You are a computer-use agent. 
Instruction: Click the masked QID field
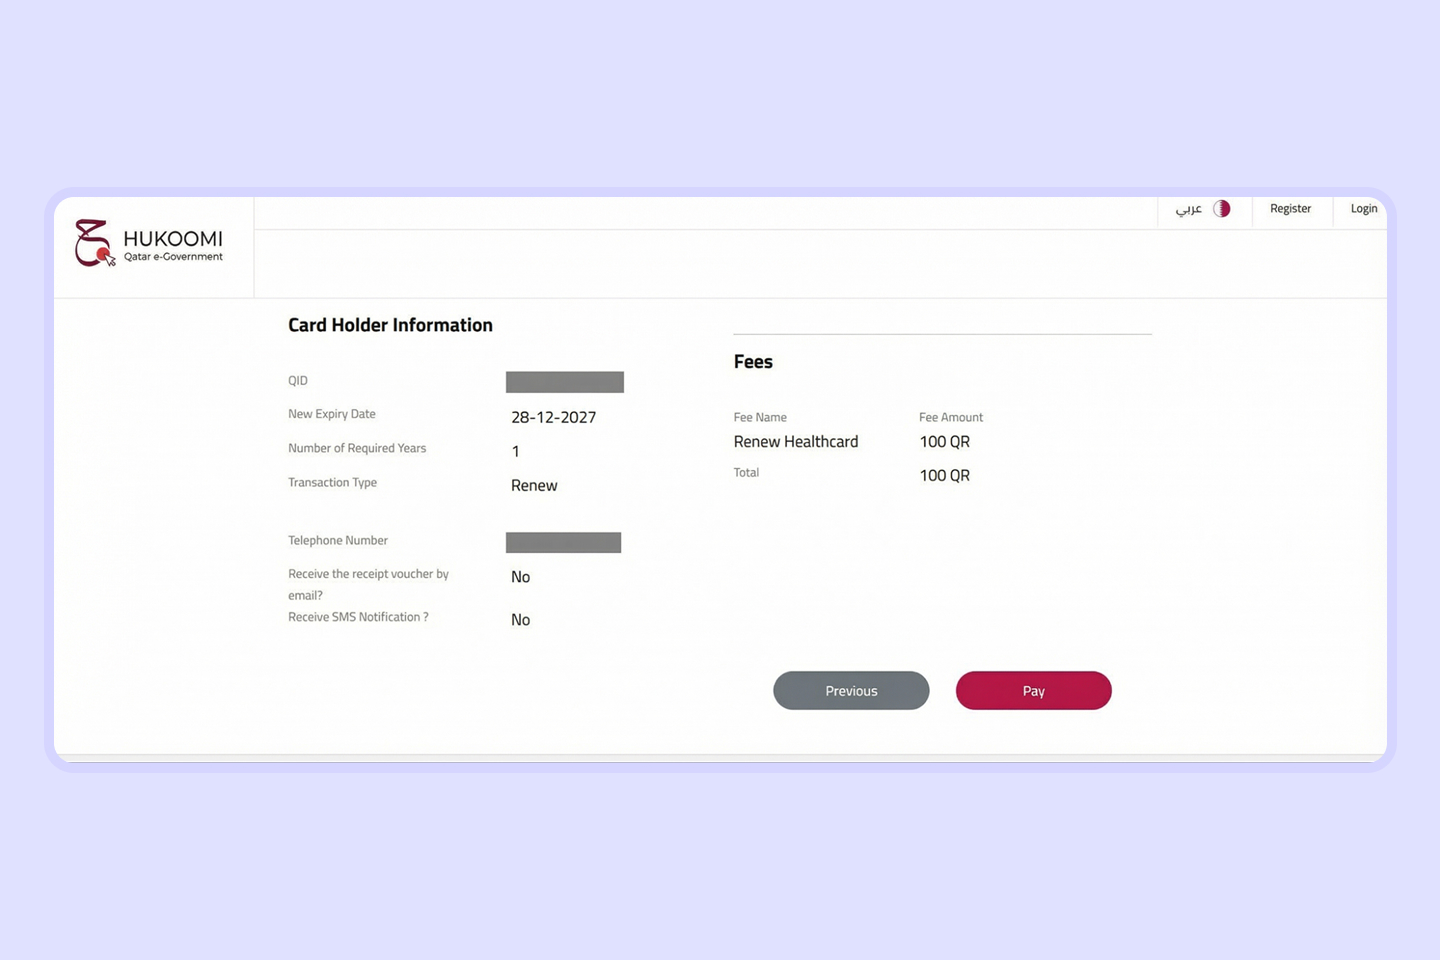tap(564, 381)
